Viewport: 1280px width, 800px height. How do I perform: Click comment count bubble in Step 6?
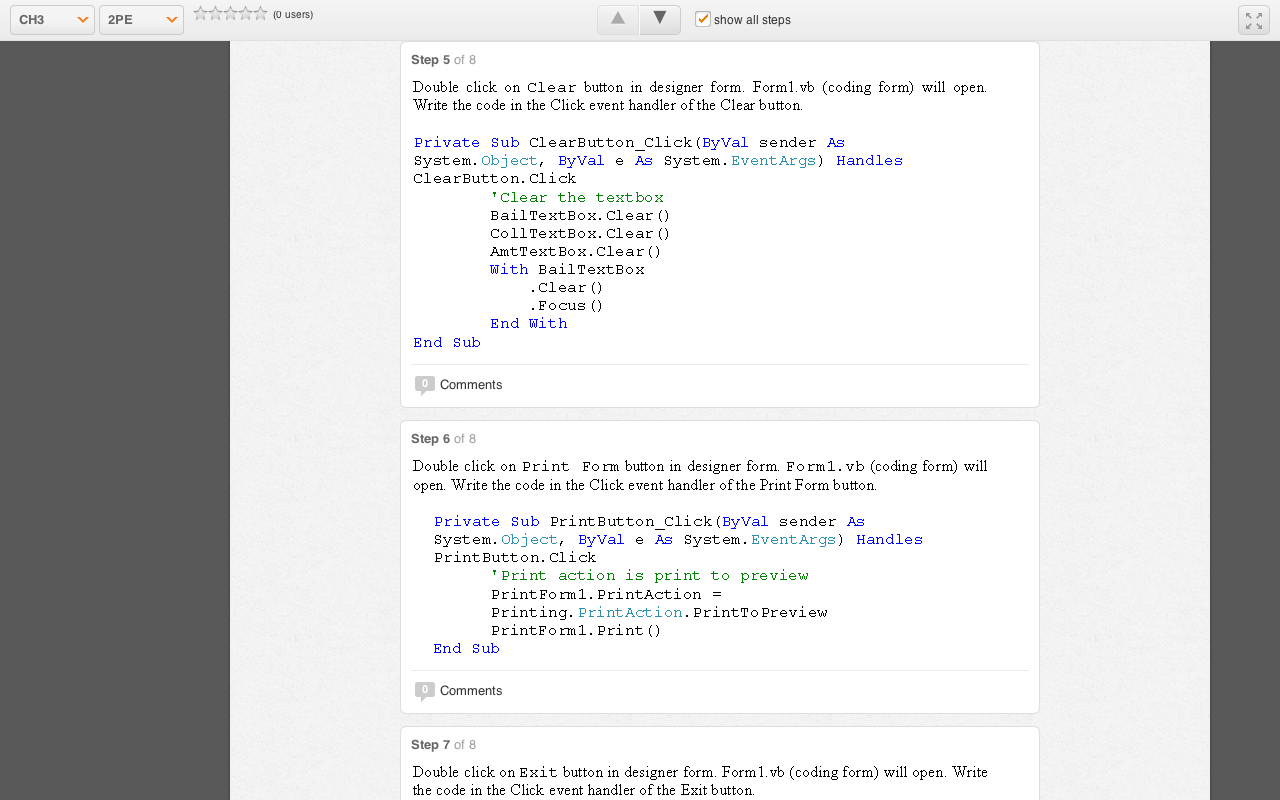click(425, 691)
